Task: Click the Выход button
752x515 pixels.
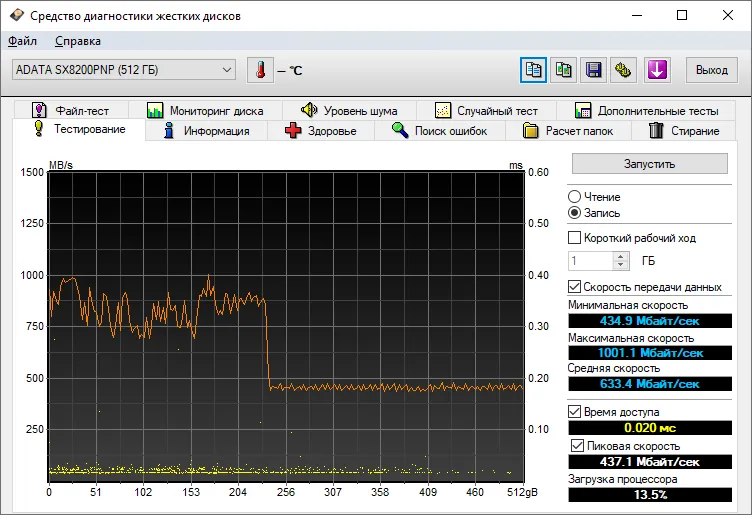Action: coord(712,70)
